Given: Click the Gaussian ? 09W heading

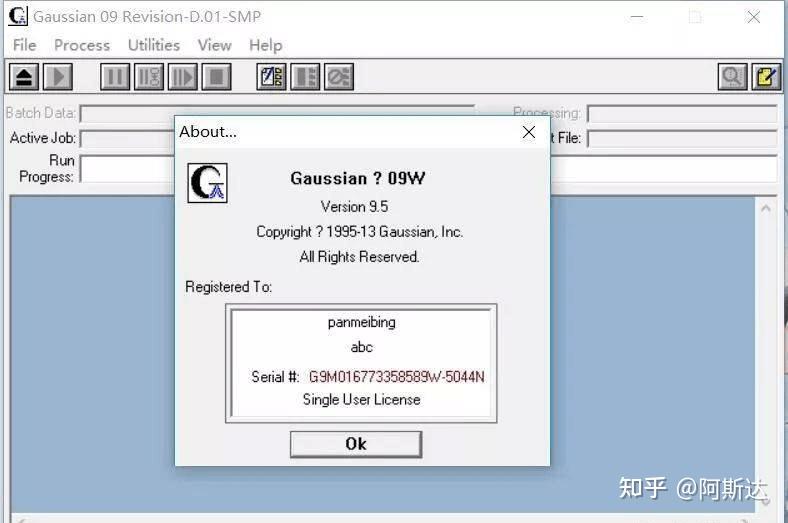Looking at the screenshot, I should pyautogui.click(x=358, y=178).
